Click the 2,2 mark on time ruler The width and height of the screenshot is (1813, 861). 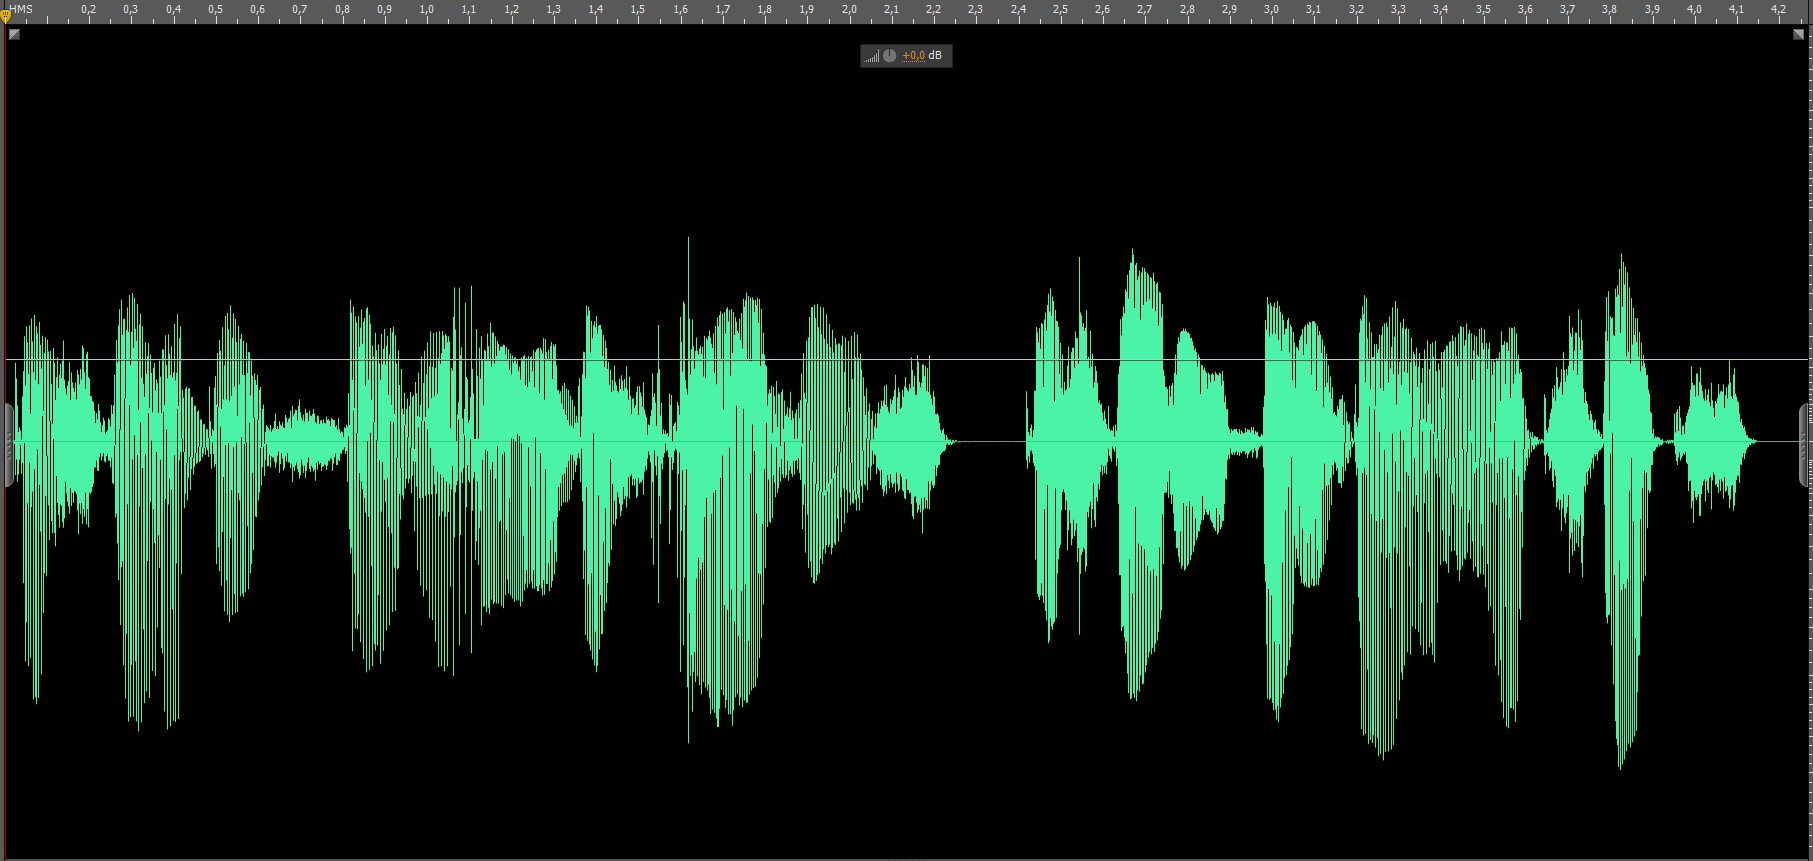point(933,9)
